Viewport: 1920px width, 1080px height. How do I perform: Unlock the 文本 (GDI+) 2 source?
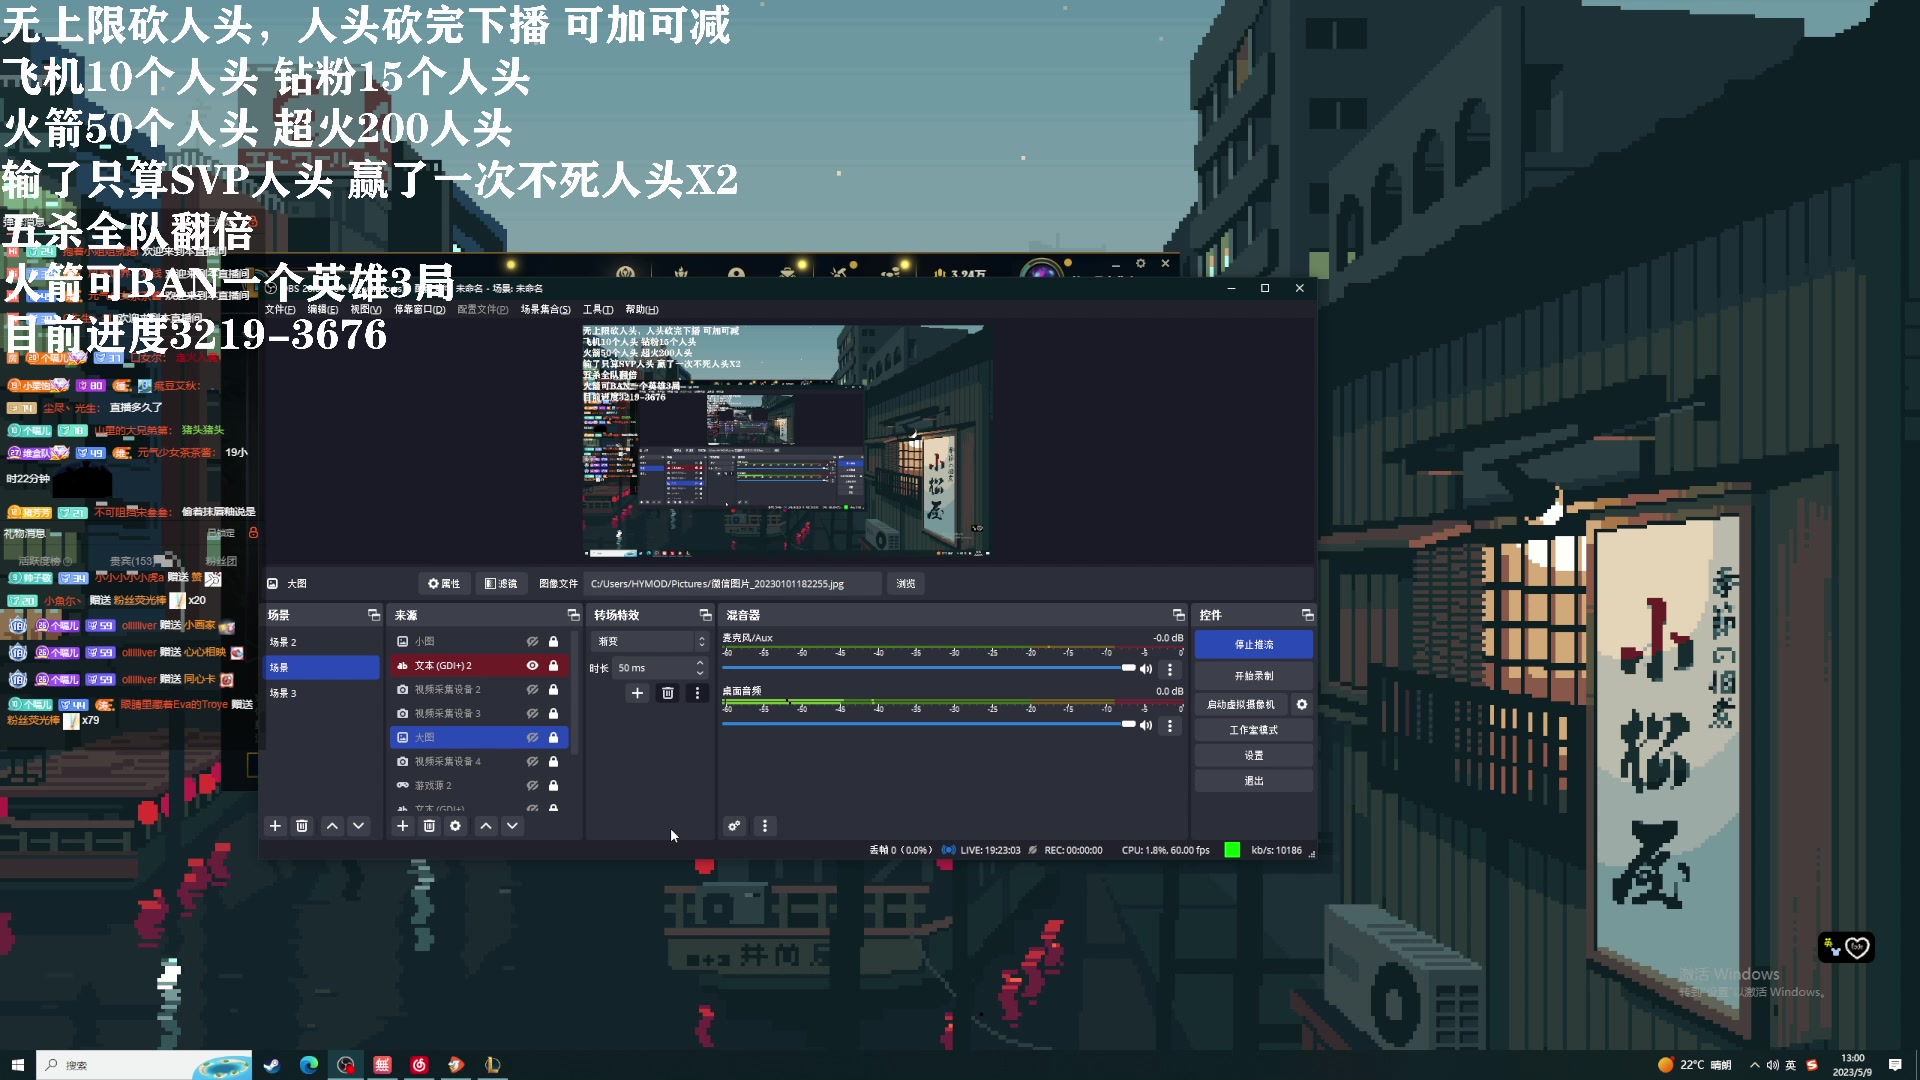pyautogui.click(x=553, y=666)
